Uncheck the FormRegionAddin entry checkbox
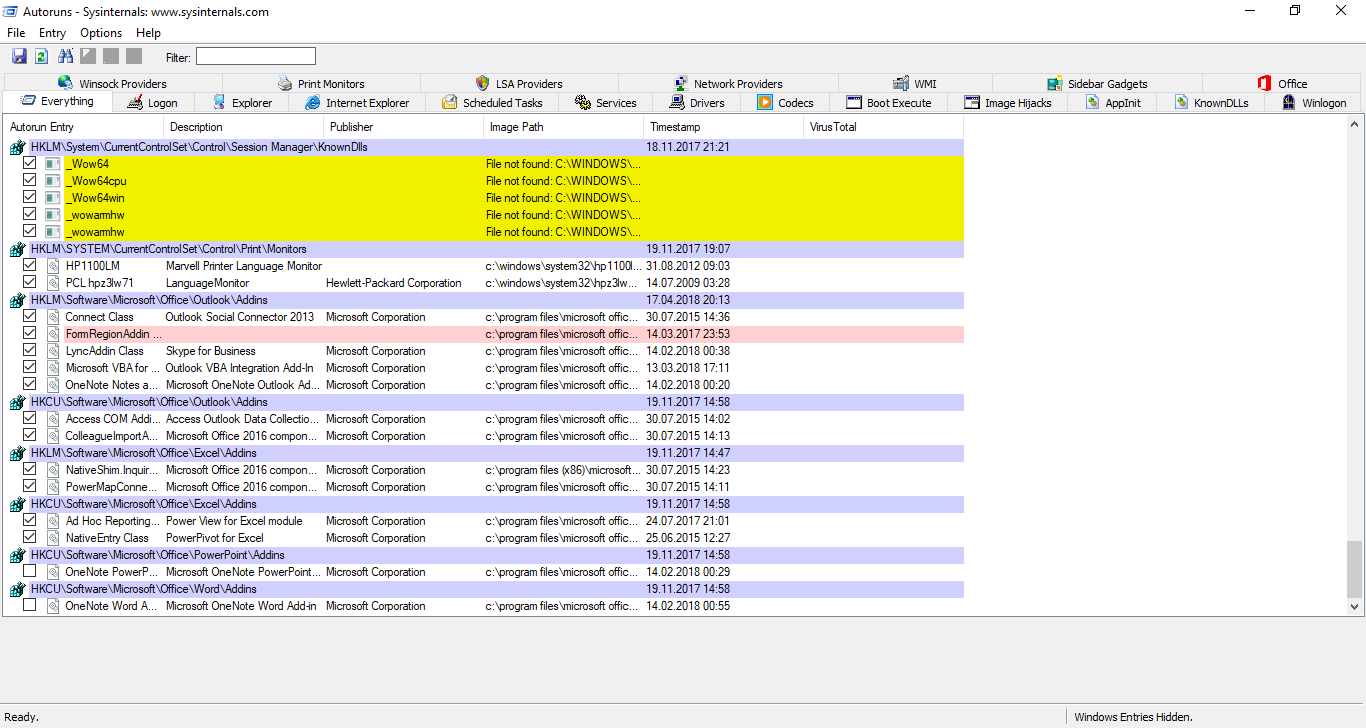1366x728 pixels. (x=30, y=334)
